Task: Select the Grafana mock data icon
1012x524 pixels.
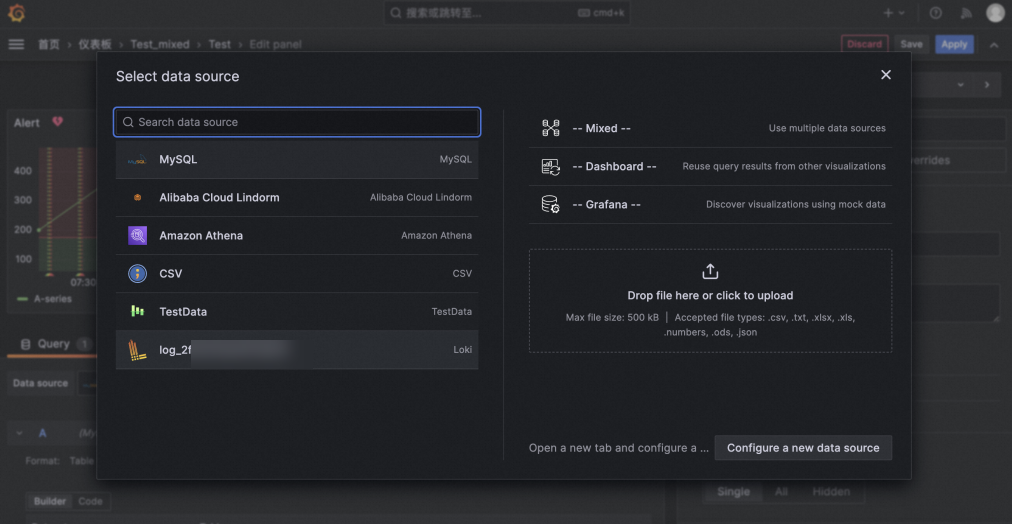Action: [550, 205]
